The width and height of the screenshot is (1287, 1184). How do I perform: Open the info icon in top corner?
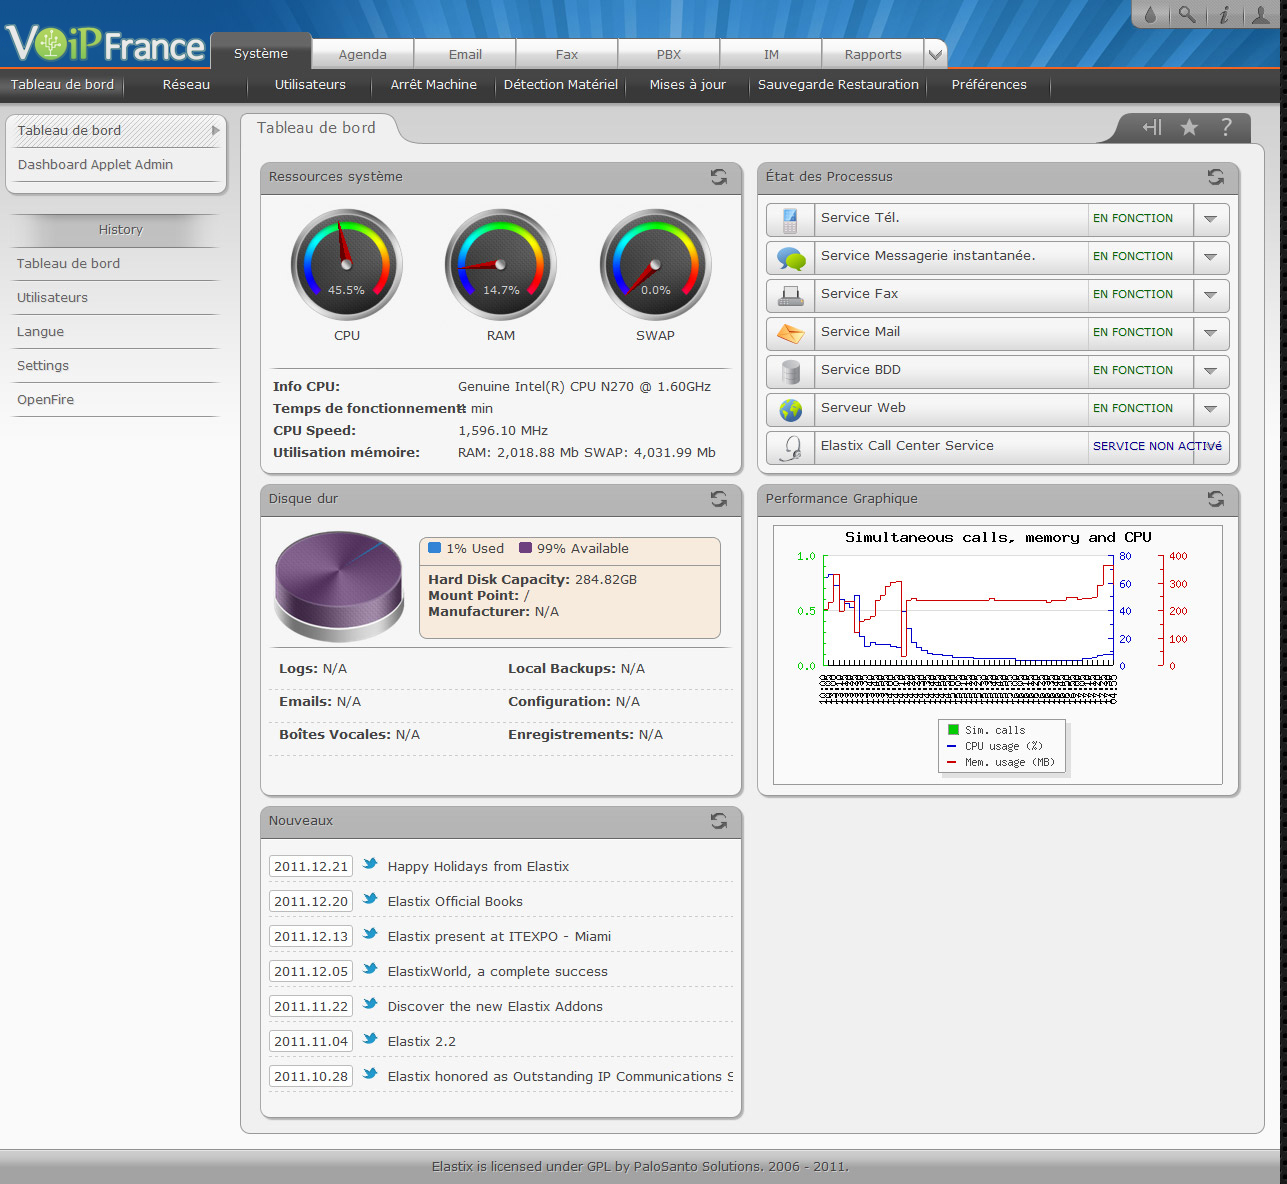pos(1223,15)
